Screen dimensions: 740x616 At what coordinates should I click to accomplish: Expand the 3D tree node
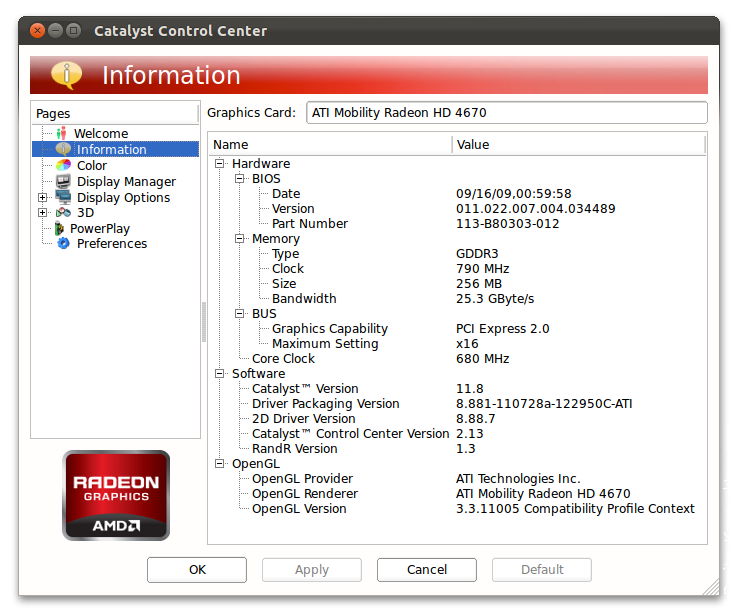click(42, 212)
